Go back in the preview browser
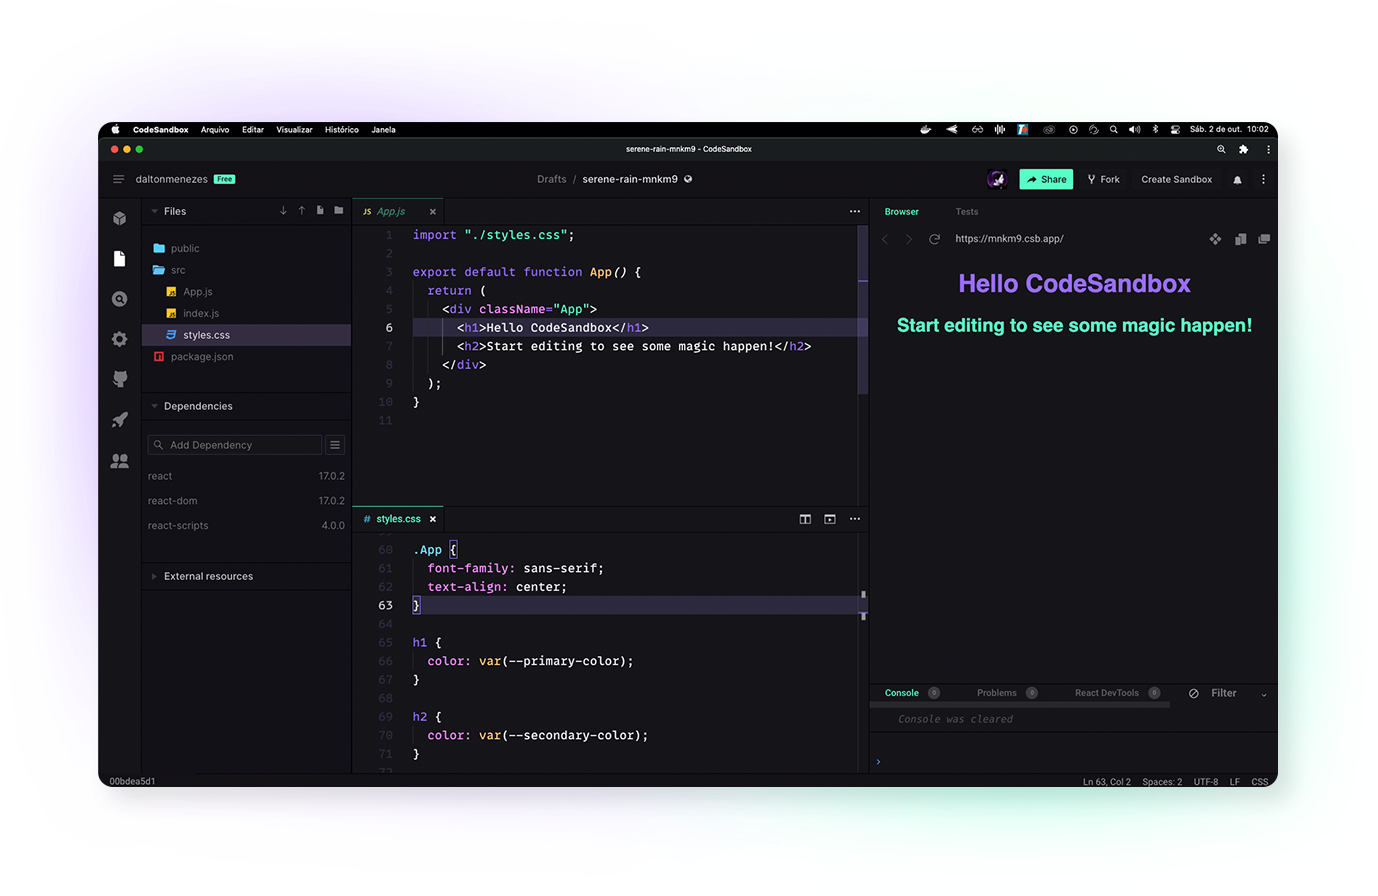Viewport: 1378px width, 896px height. pos(885,239)
